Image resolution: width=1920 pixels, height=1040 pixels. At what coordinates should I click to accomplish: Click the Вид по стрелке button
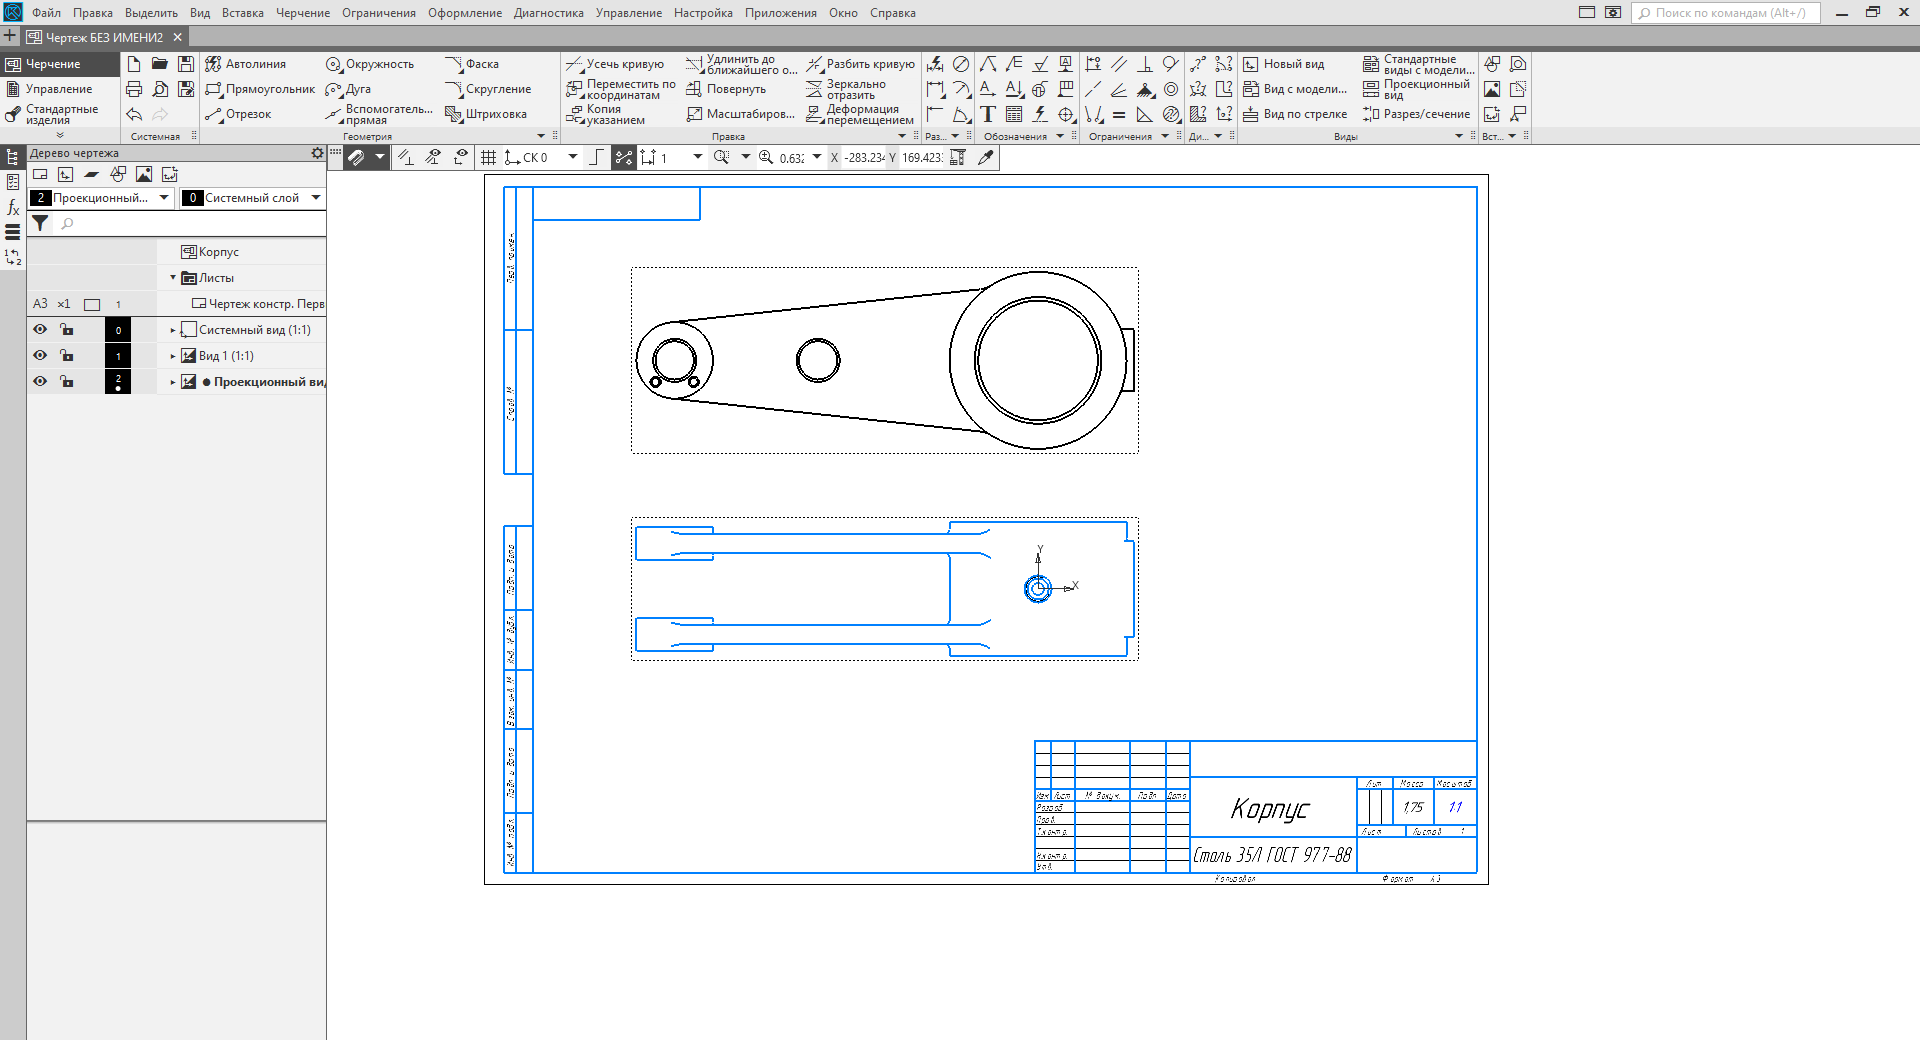1295,114
